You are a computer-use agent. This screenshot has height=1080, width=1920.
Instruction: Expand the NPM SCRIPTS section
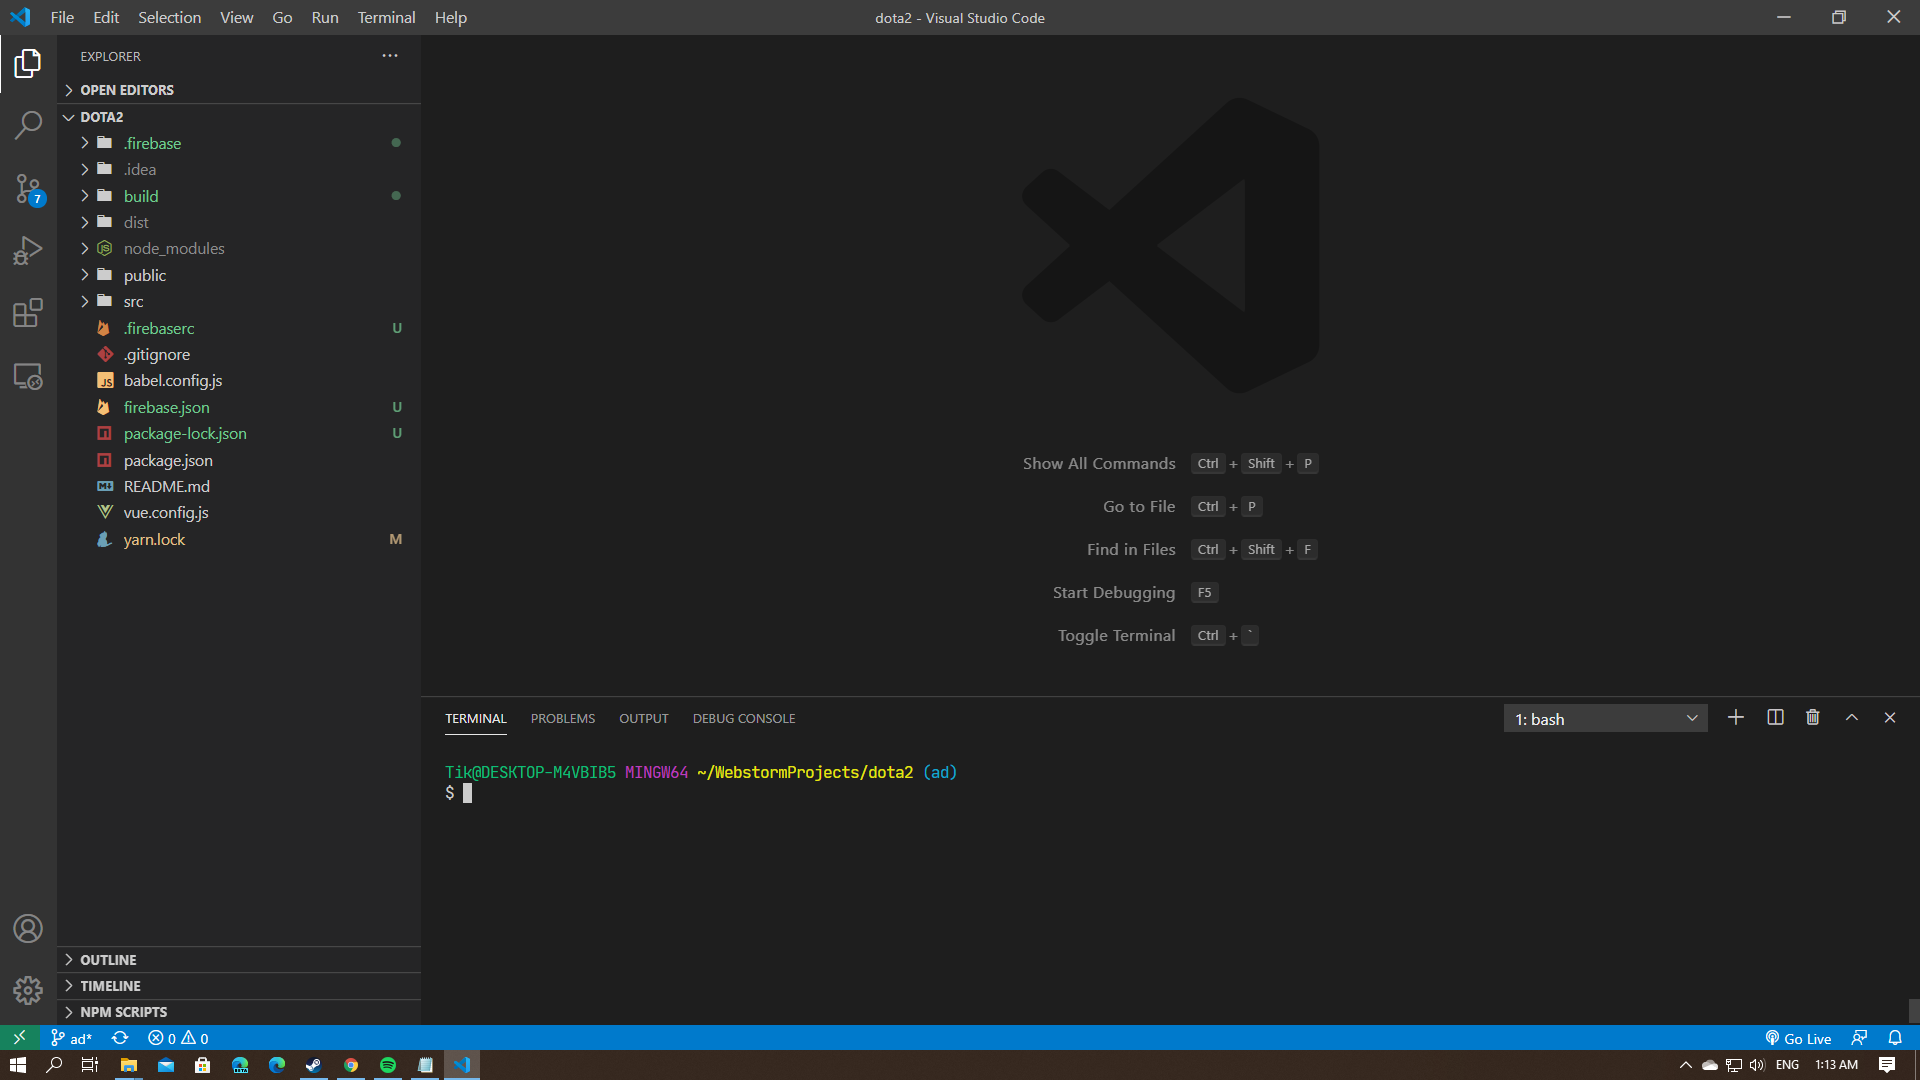coord(122,1011)
